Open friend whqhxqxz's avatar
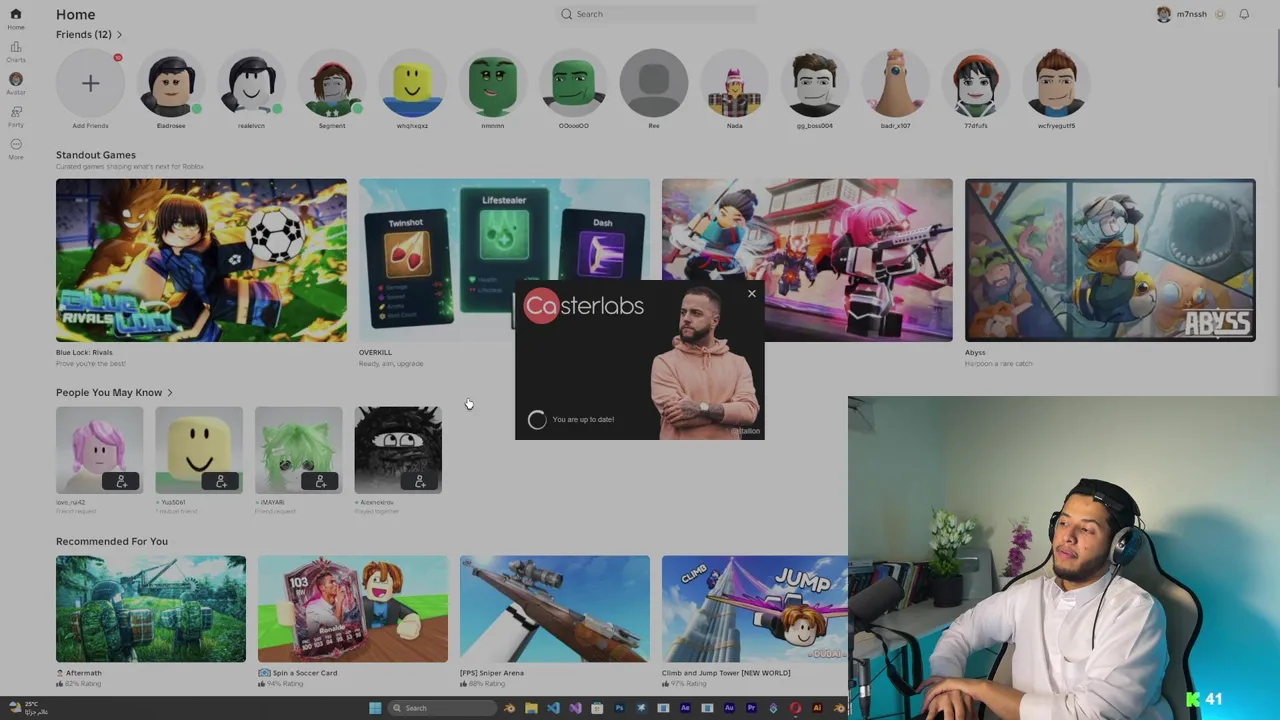1280x720 pixels. [412, 83]
